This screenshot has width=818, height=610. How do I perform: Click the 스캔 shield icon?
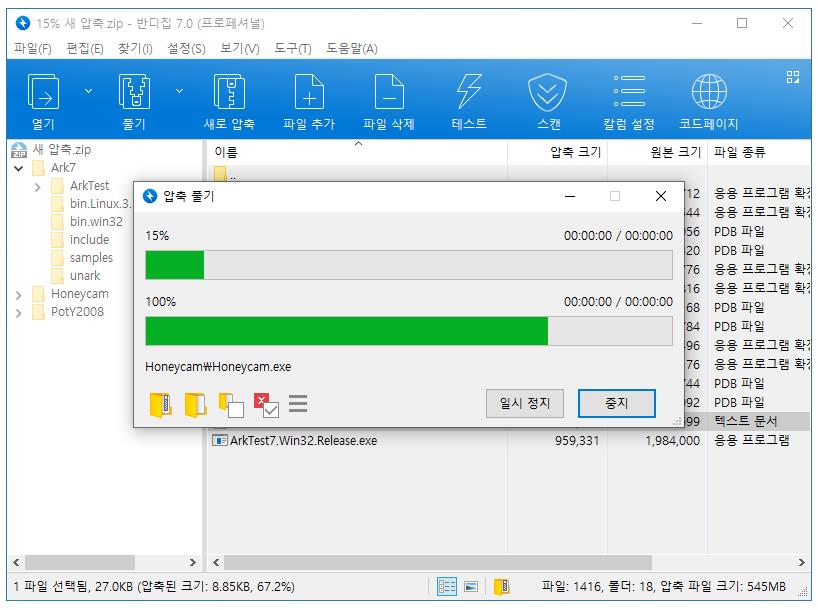click(547, 92)
